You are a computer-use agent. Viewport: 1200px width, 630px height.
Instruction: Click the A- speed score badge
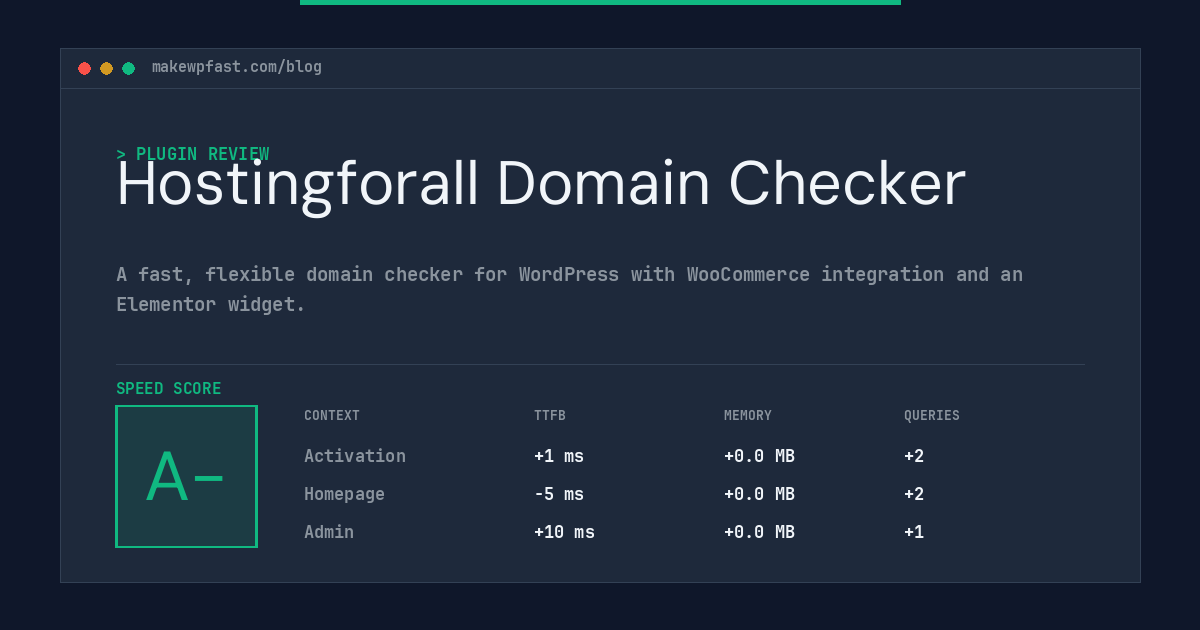187,477
